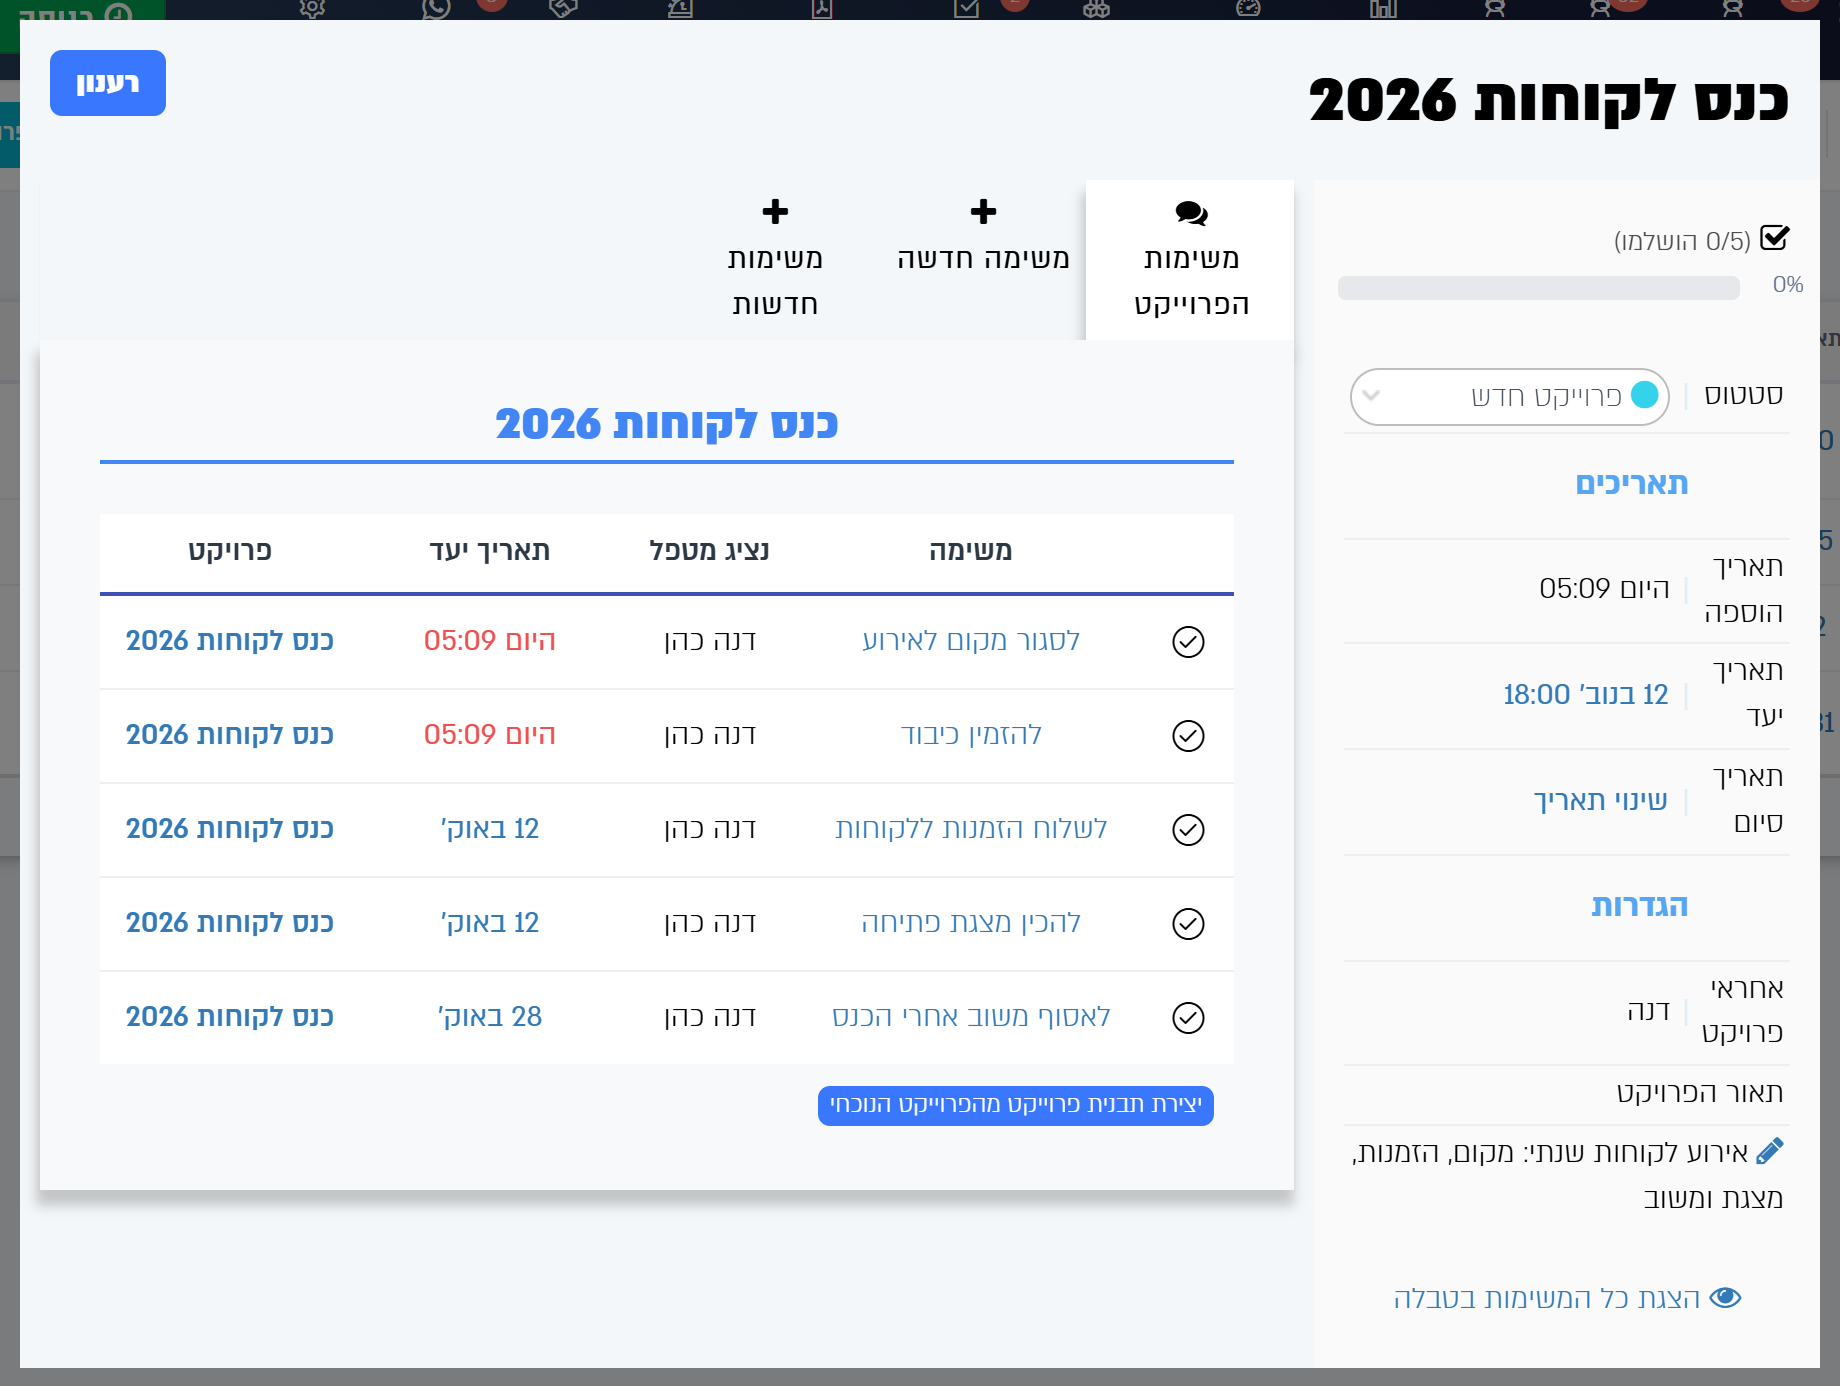Click due date '28 באוק'' in last row

[489, 1017]
